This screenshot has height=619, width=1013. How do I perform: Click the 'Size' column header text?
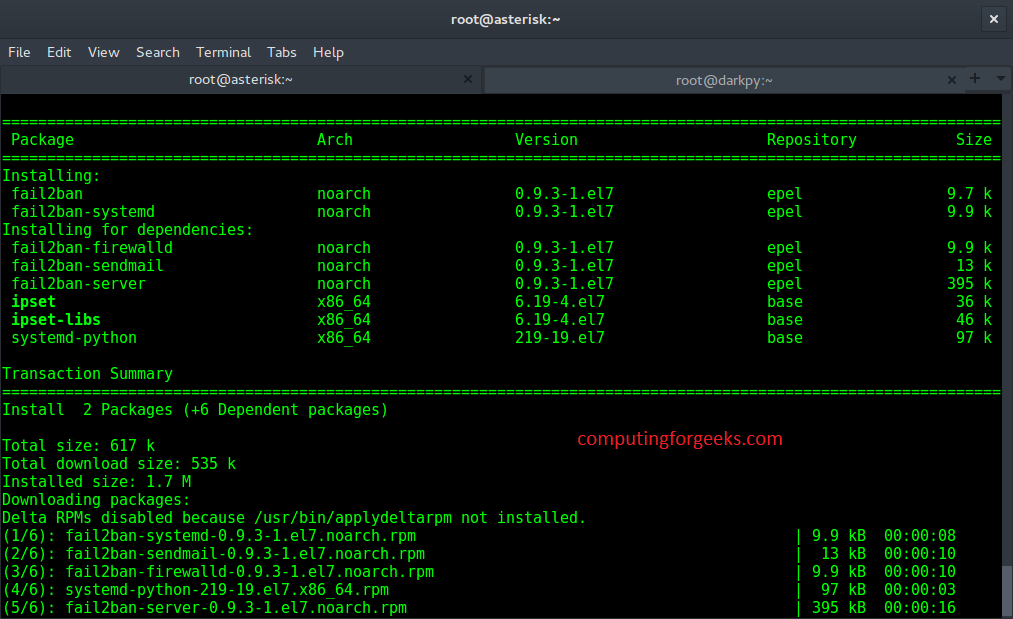click(974, 140)
